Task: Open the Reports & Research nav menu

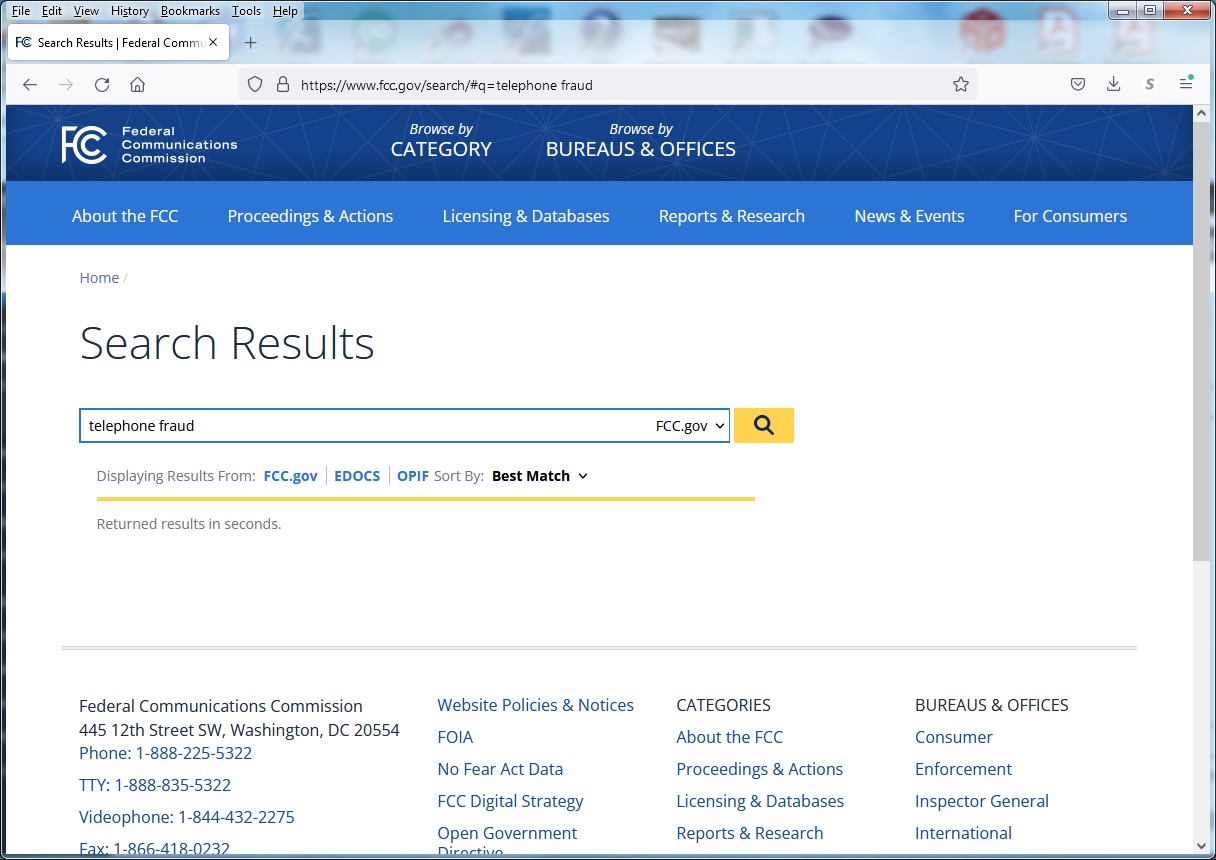Action: click(732, 216)
